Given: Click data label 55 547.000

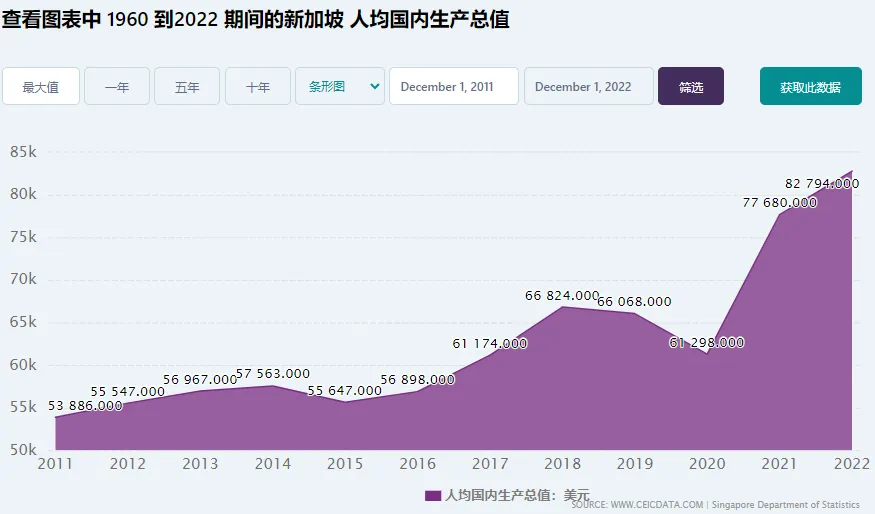Looking at the screenshot, I should (x=128, y=392).
